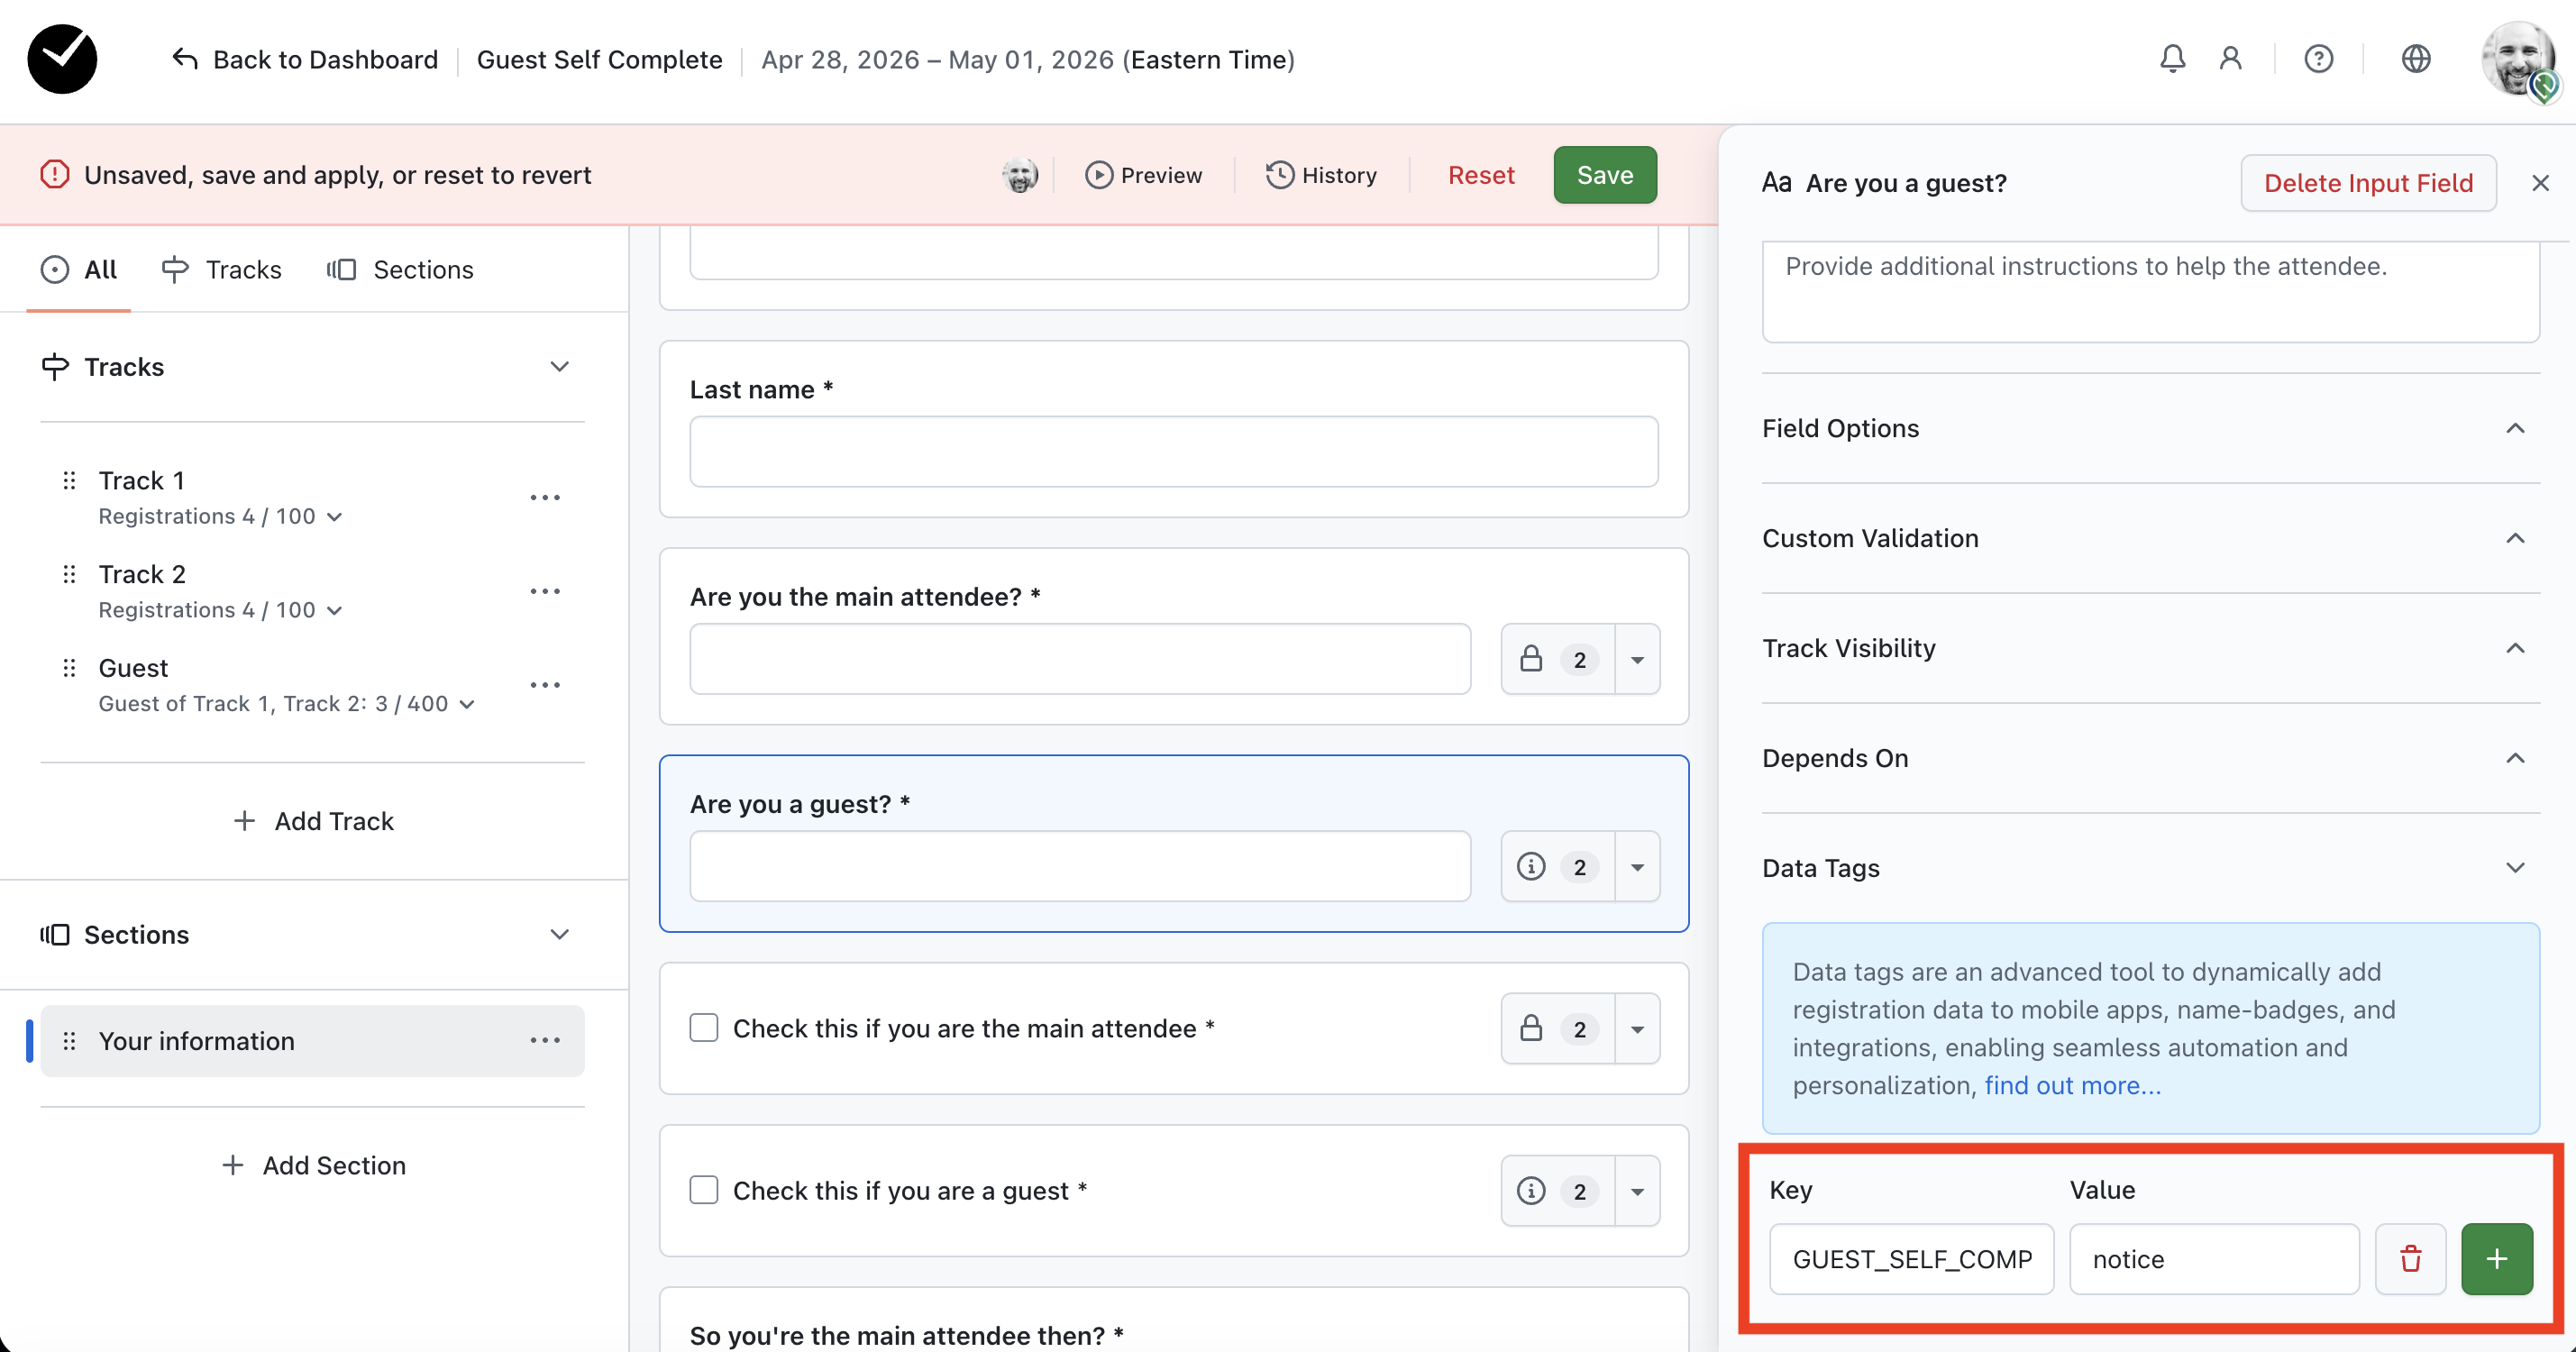The width and height of the screenshot is (2576, 1352).
Task: Click the data tag Value input field
Action: 2213,1258
